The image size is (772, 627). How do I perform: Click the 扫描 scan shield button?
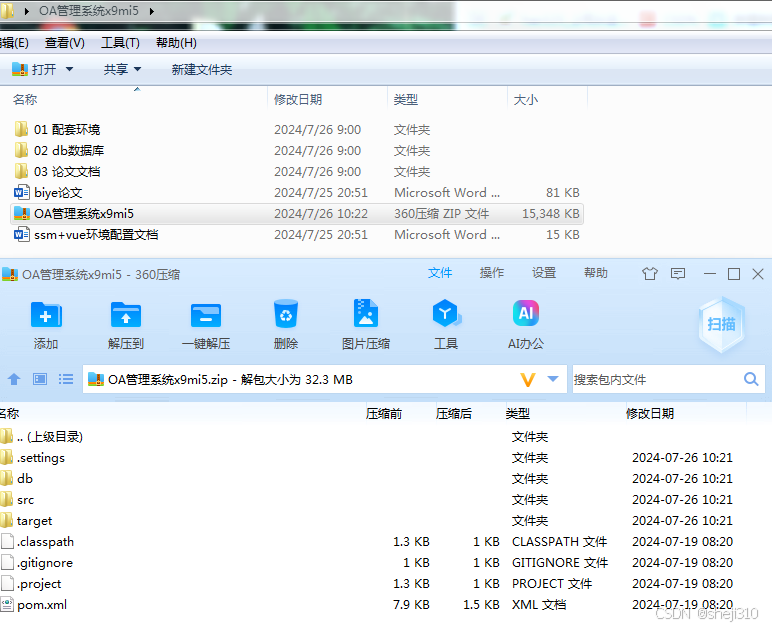721,324
